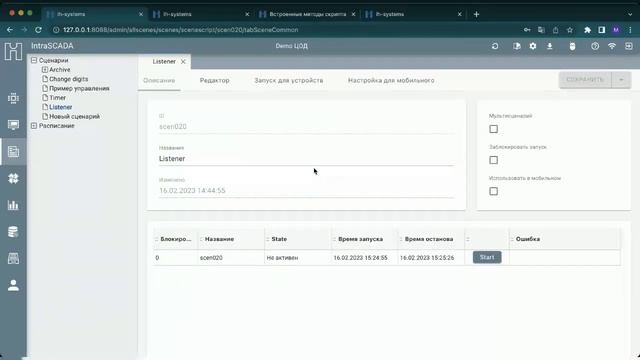Open the store sidebar icon

(x=13, y=258)
